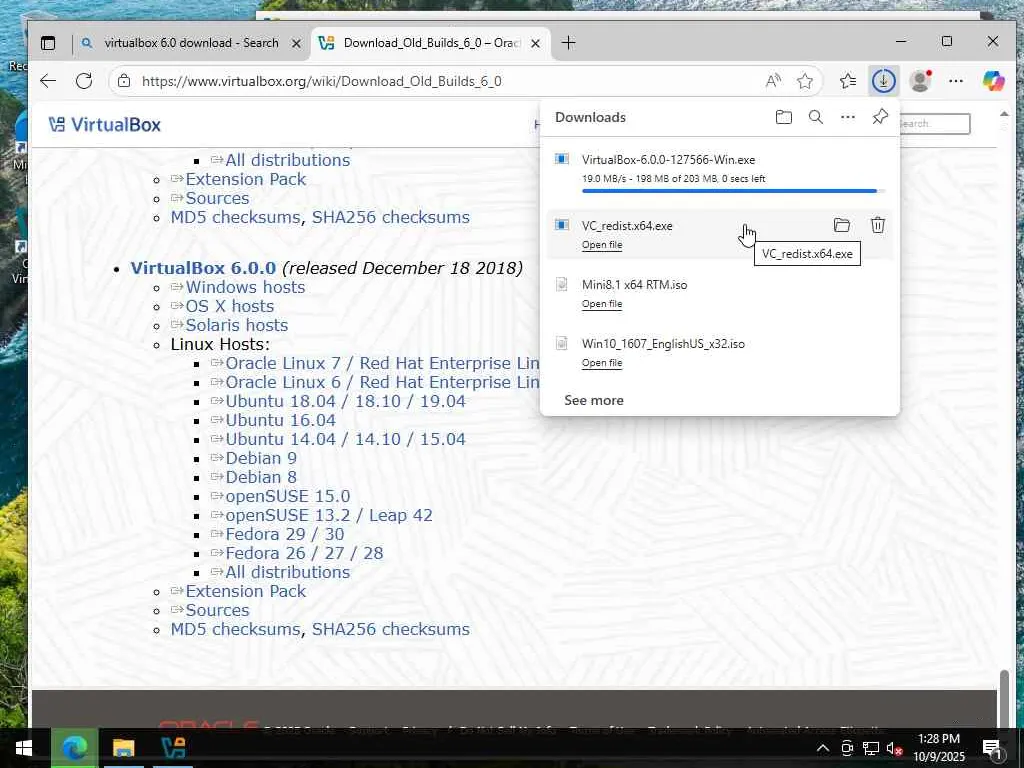Open the muted volume tray icon

click(894, 748)
